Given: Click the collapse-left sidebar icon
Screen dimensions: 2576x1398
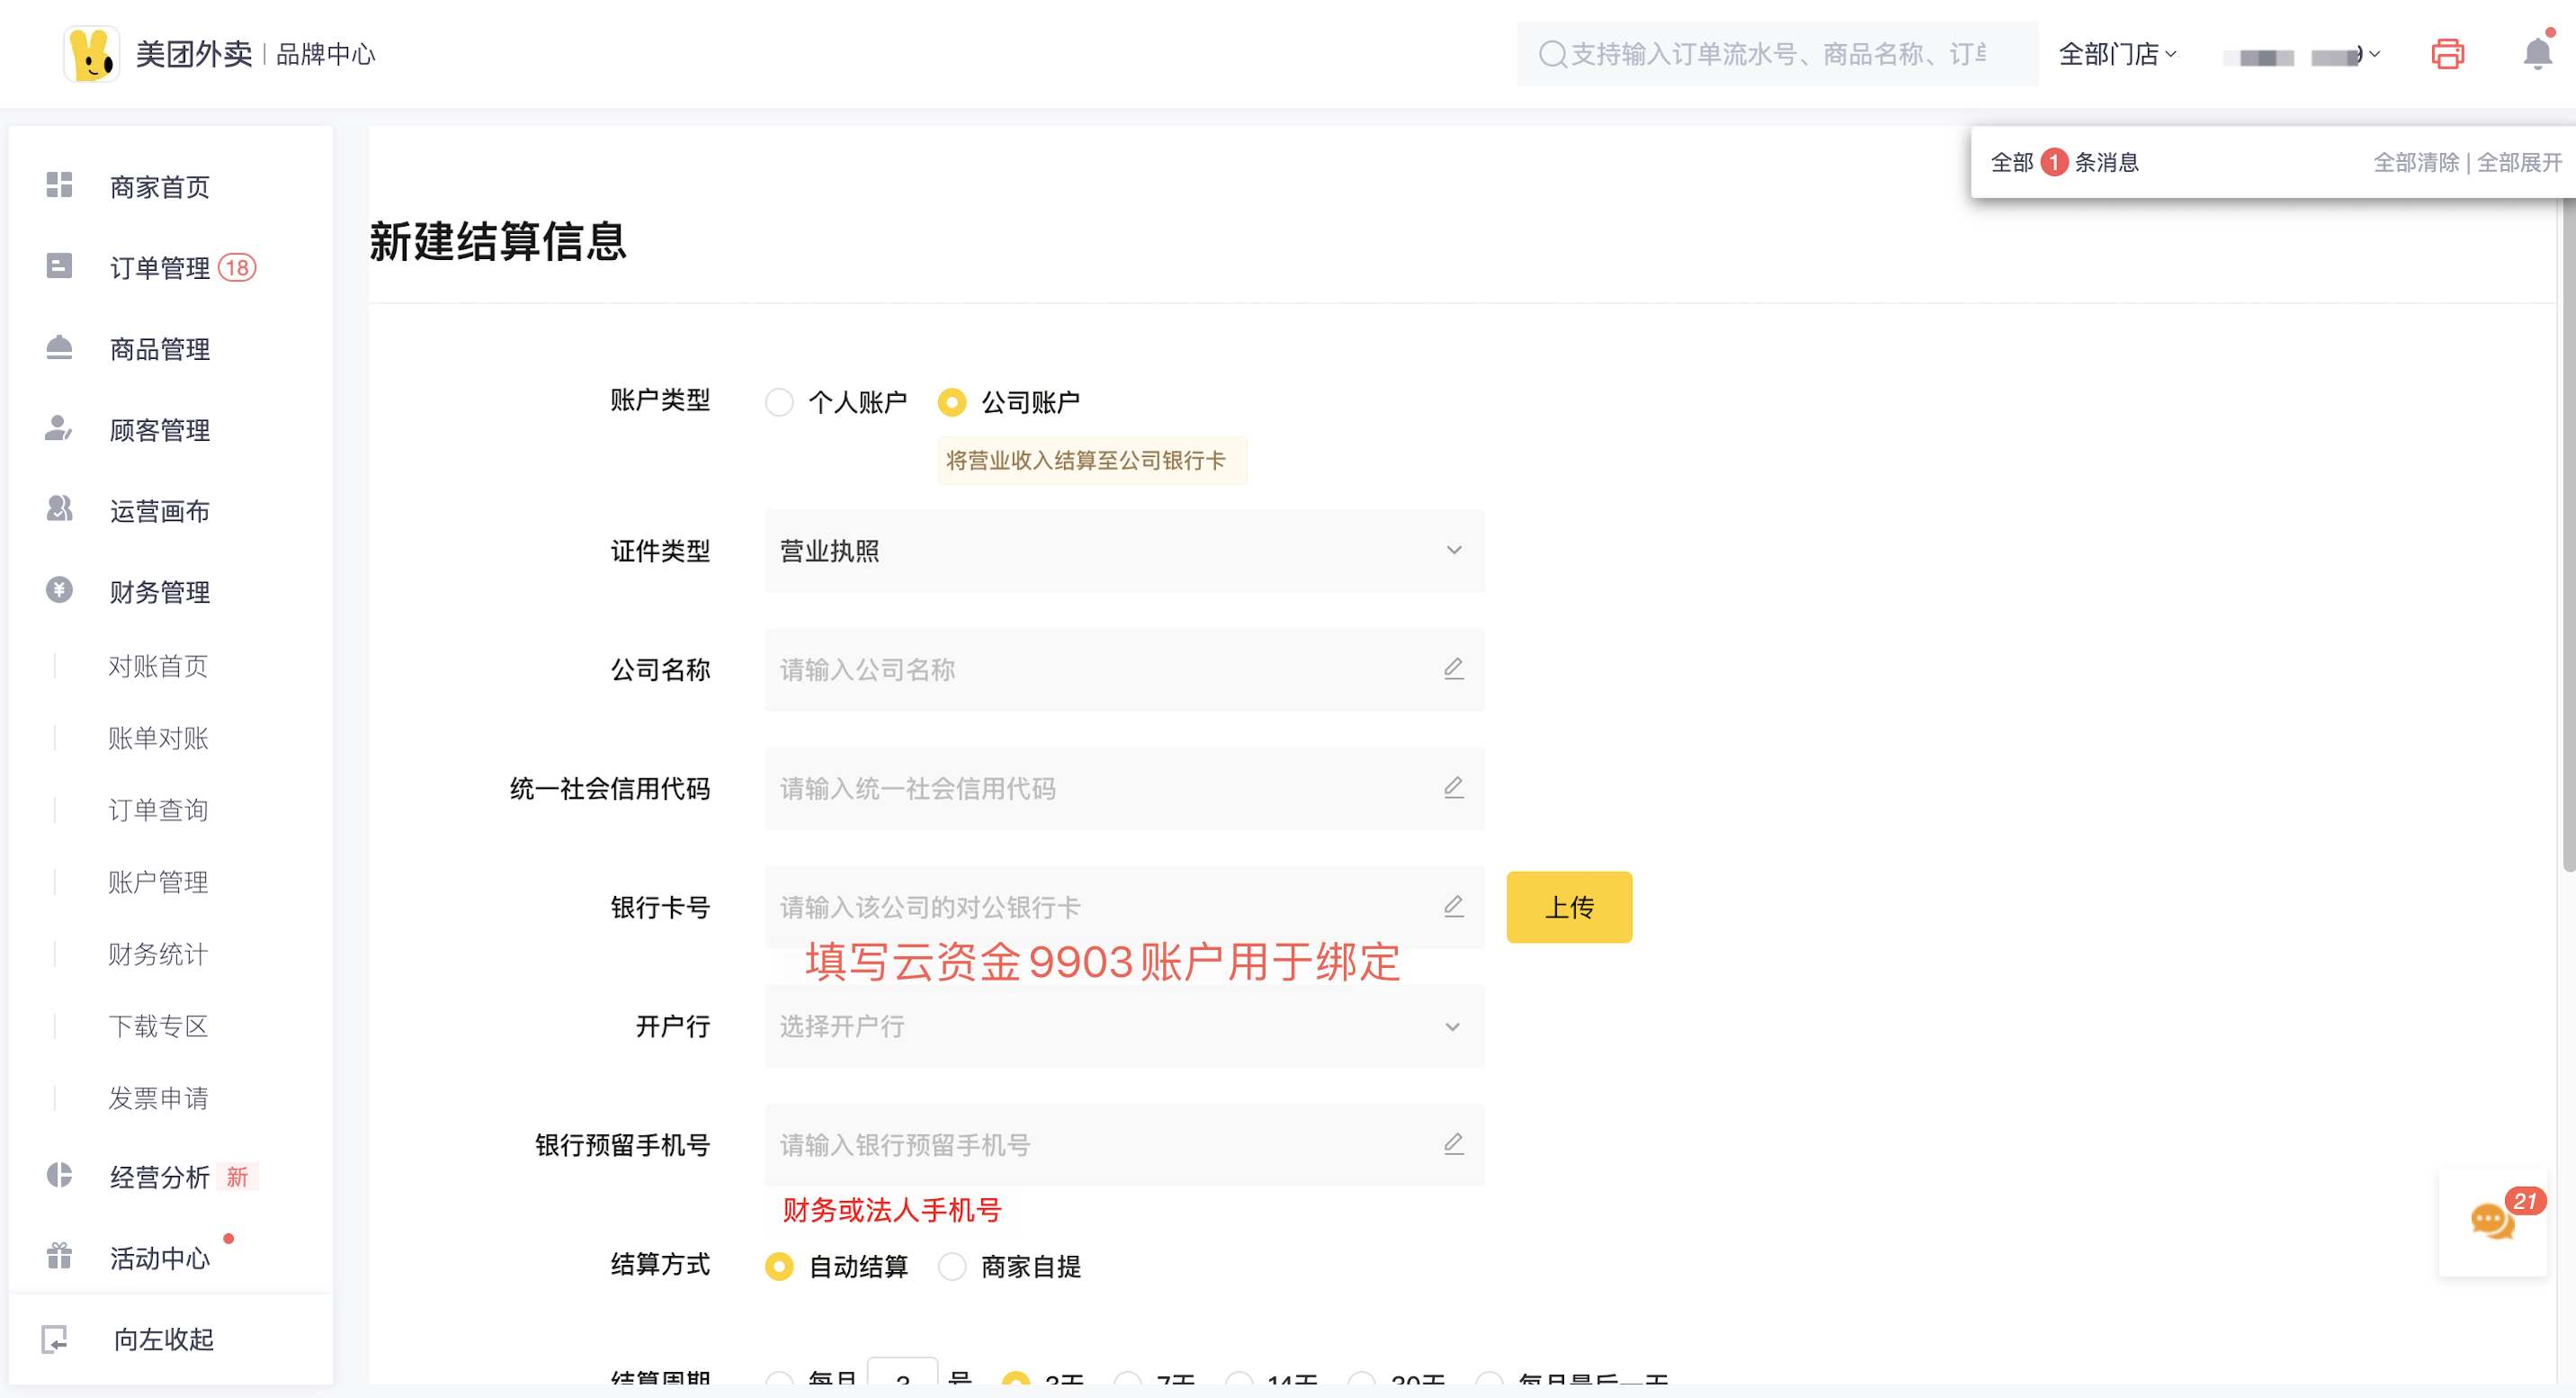Looking at the screenshot, I should coord(55,1339).
